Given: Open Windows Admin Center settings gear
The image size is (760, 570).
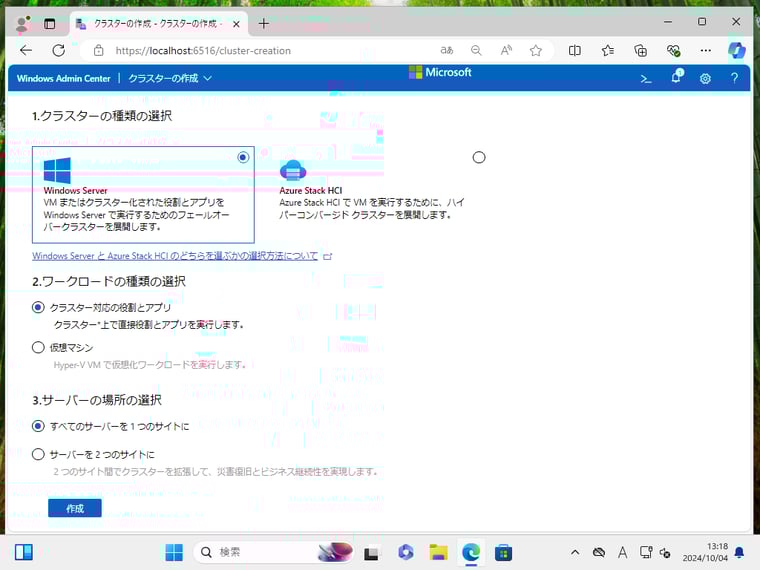Looking at the screenshot, I should (x=705, y=79).
